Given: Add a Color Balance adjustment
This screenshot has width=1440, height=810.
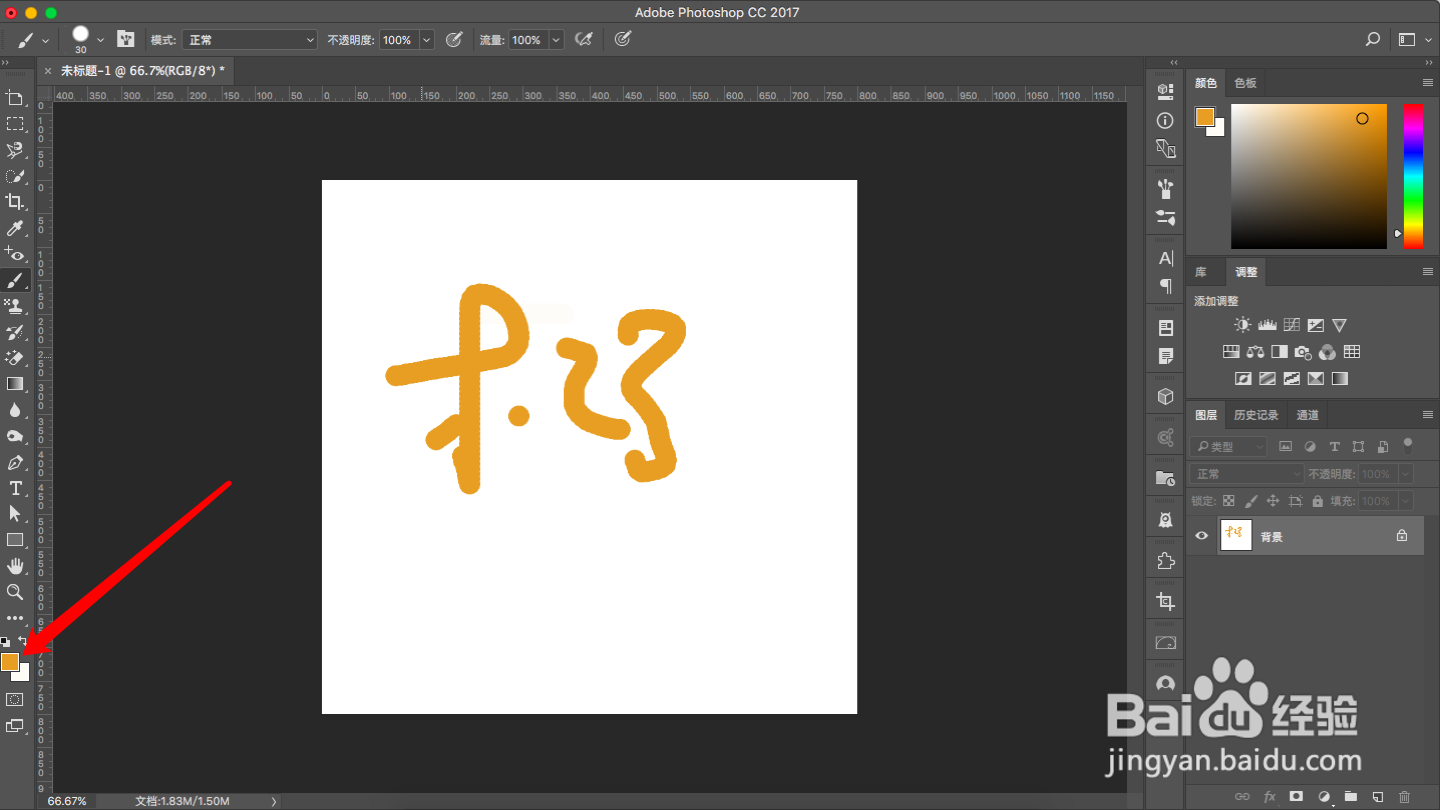Looking at the screenshot, I should click(x=1255, y=352).
